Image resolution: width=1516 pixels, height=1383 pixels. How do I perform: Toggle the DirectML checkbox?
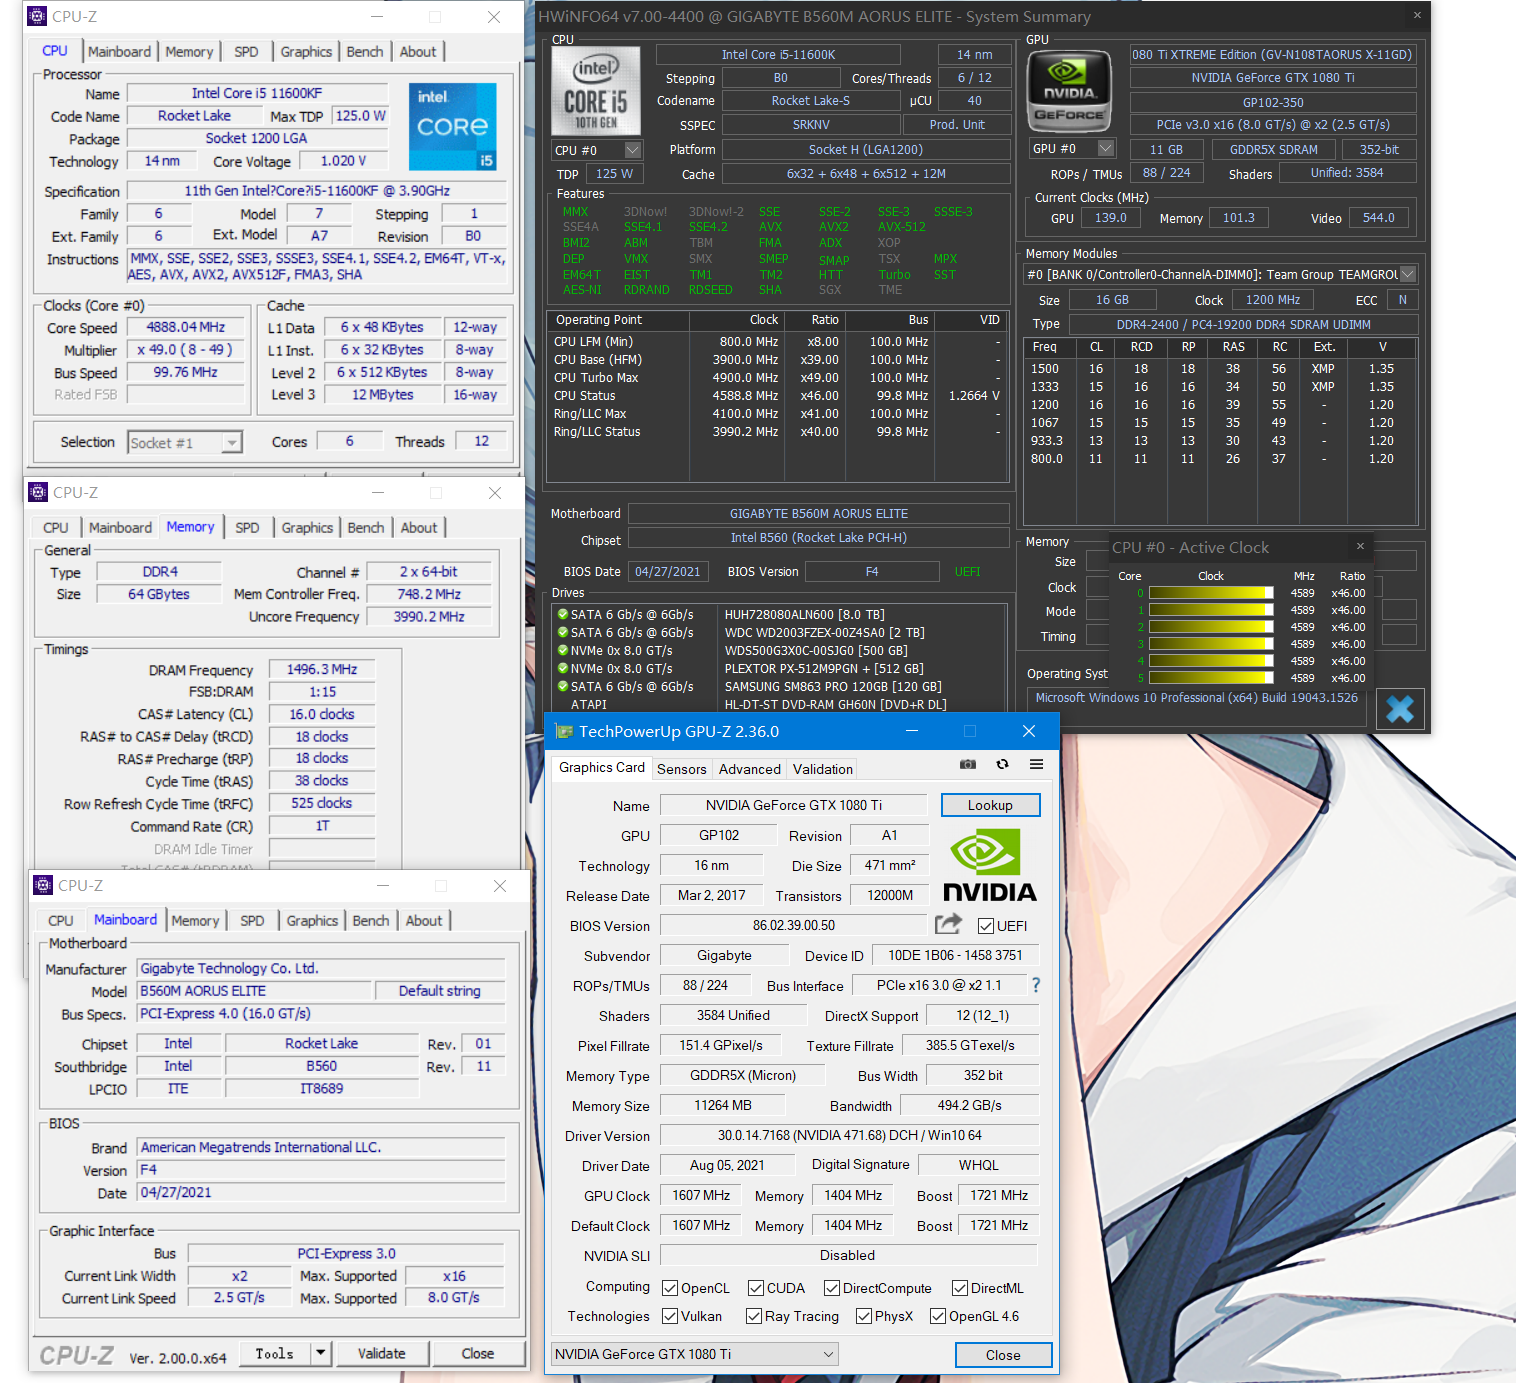point(960,1288)
